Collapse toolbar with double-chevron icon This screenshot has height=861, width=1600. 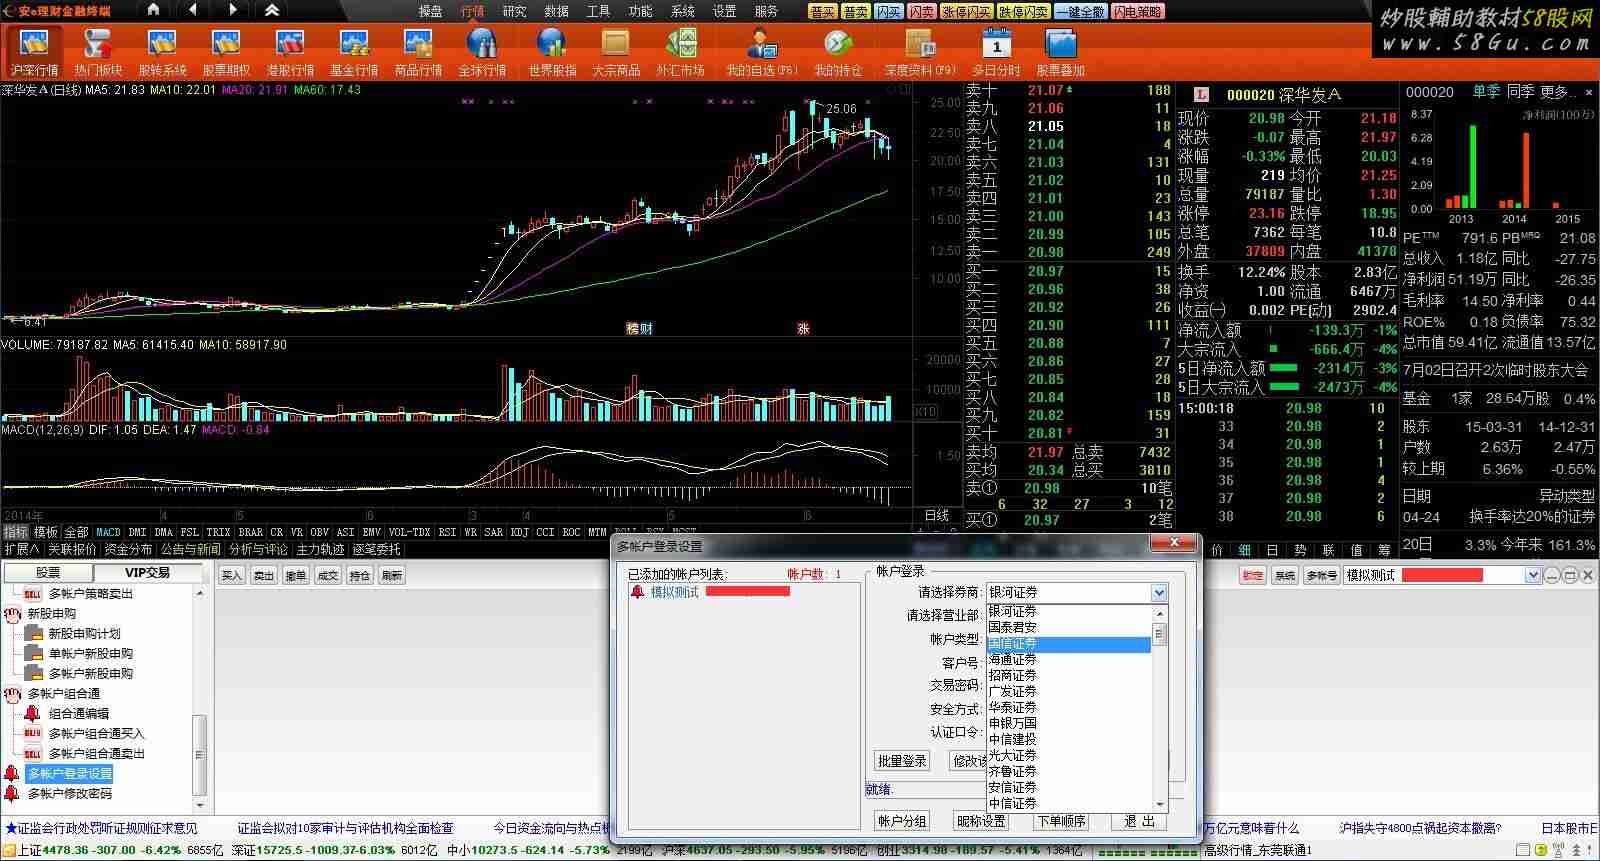point(272,10)
